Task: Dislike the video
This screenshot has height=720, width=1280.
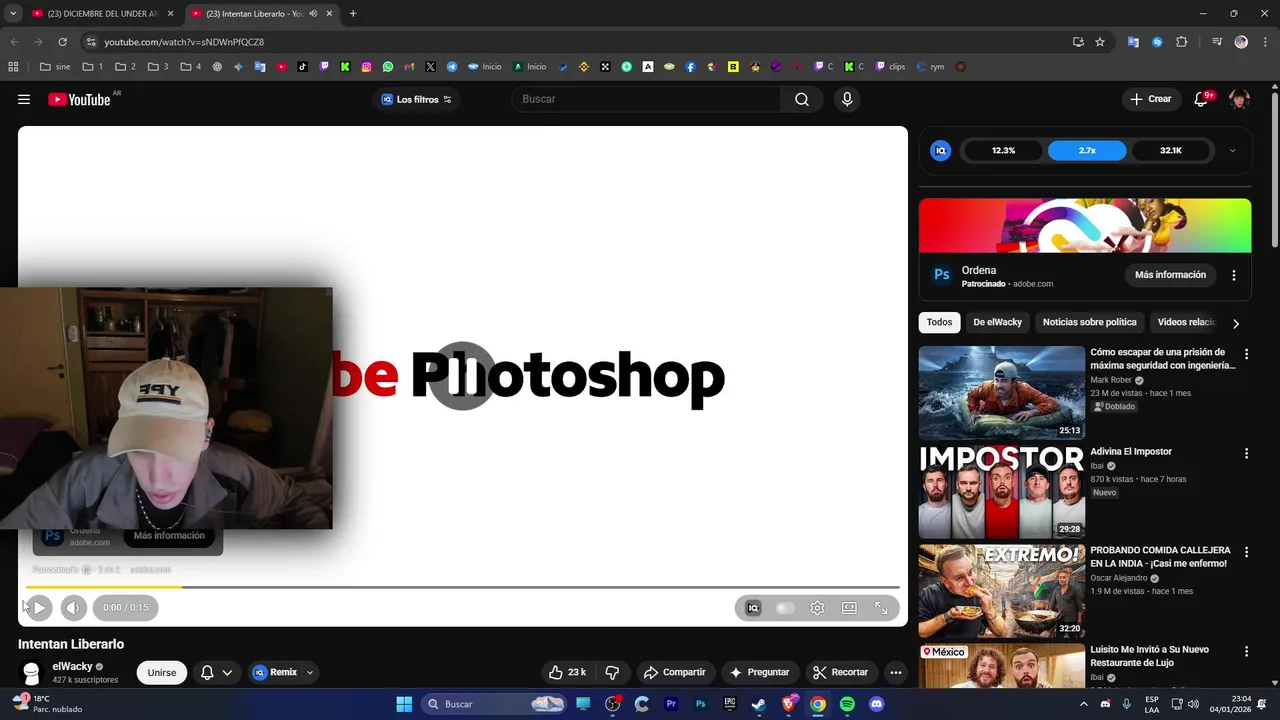Action: pyautogui.click(x=612, y=672)
